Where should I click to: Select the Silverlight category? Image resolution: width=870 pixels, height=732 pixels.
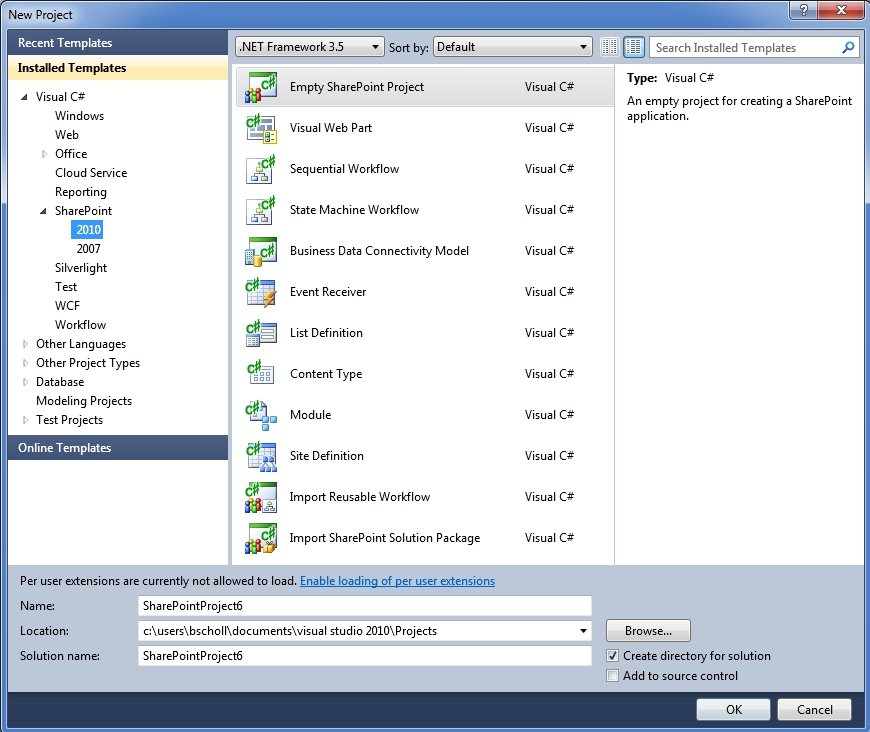click(x=80, y=268)
